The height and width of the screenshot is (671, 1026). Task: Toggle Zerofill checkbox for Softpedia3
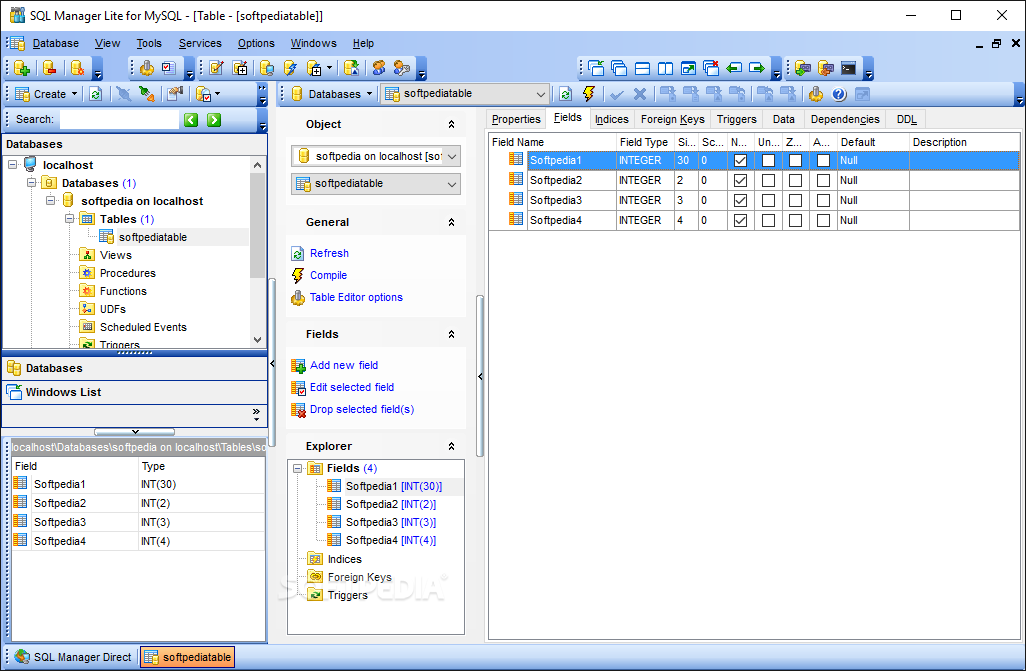pyautogui.click(x=796, y=200)
